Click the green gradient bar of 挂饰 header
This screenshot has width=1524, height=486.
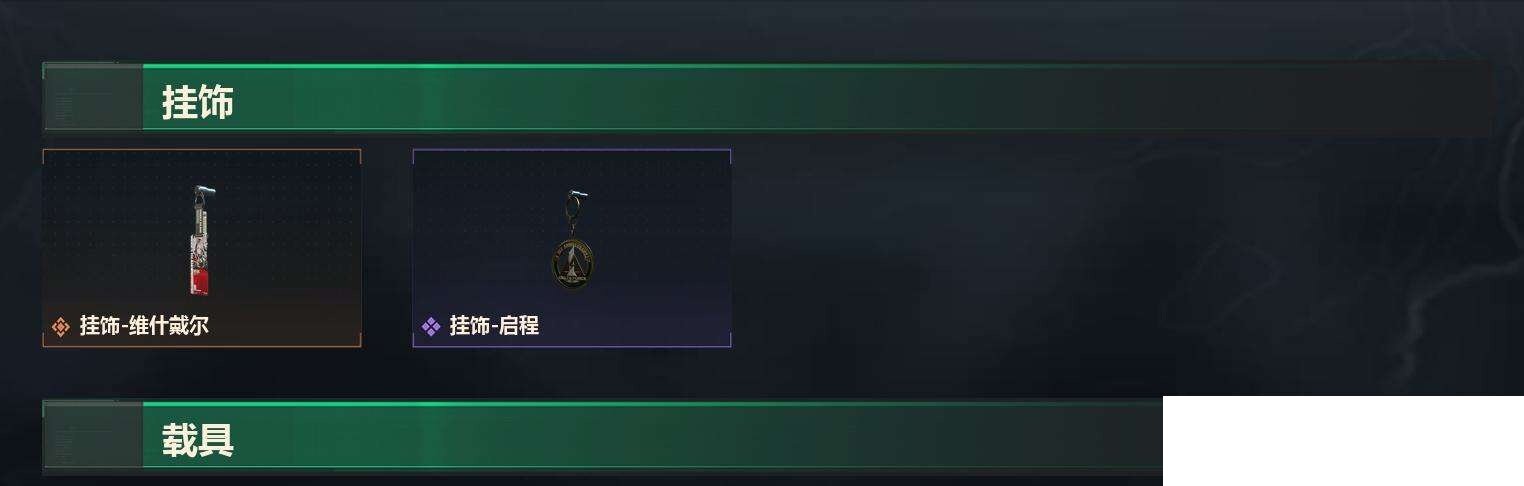tap(817, 98)
